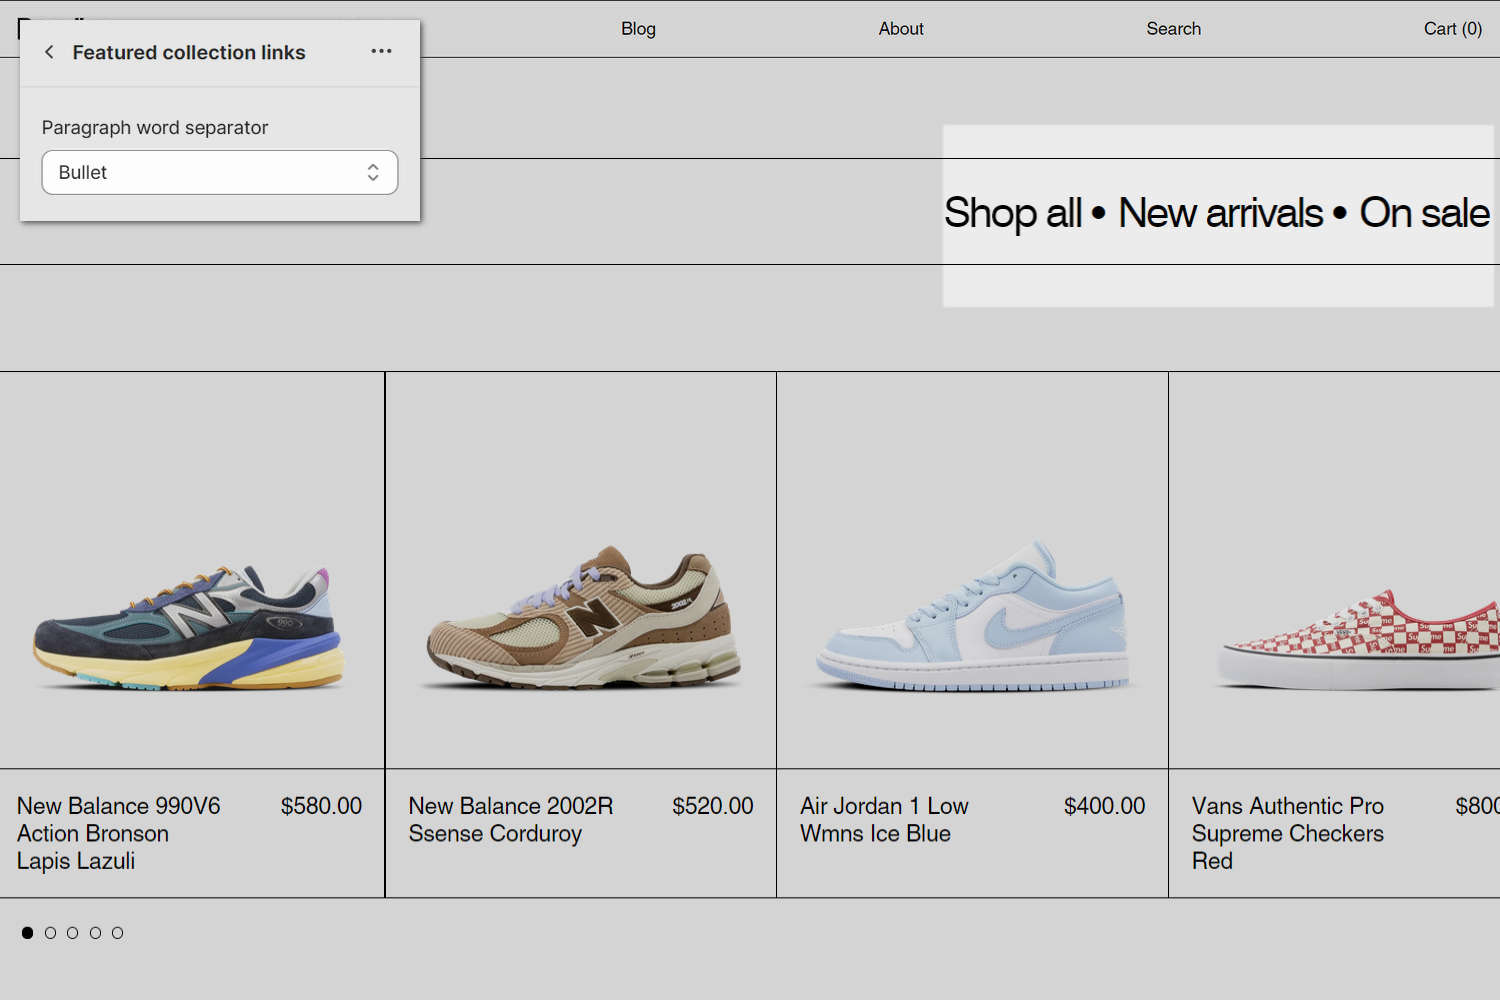Select the third carousel pagination dot

72,932
